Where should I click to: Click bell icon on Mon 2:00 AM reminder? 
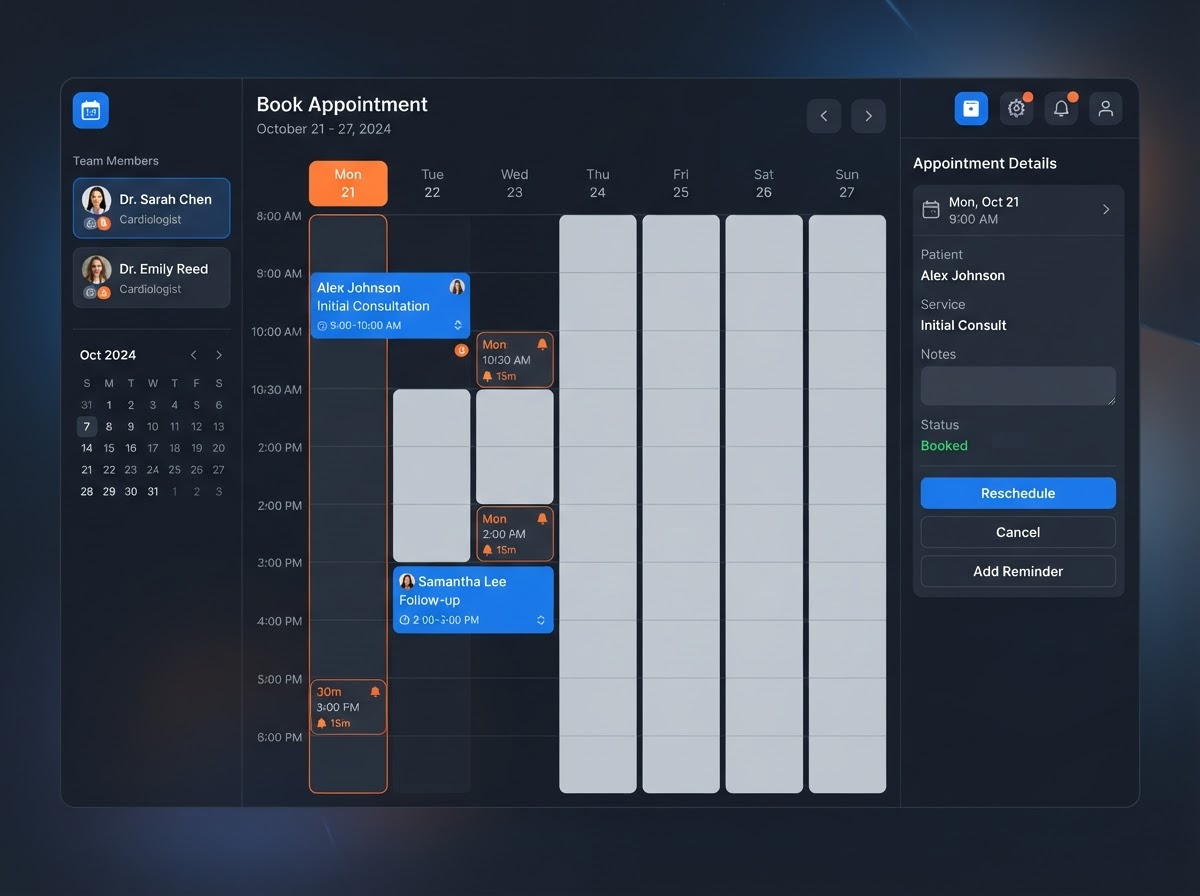(543, 519)
